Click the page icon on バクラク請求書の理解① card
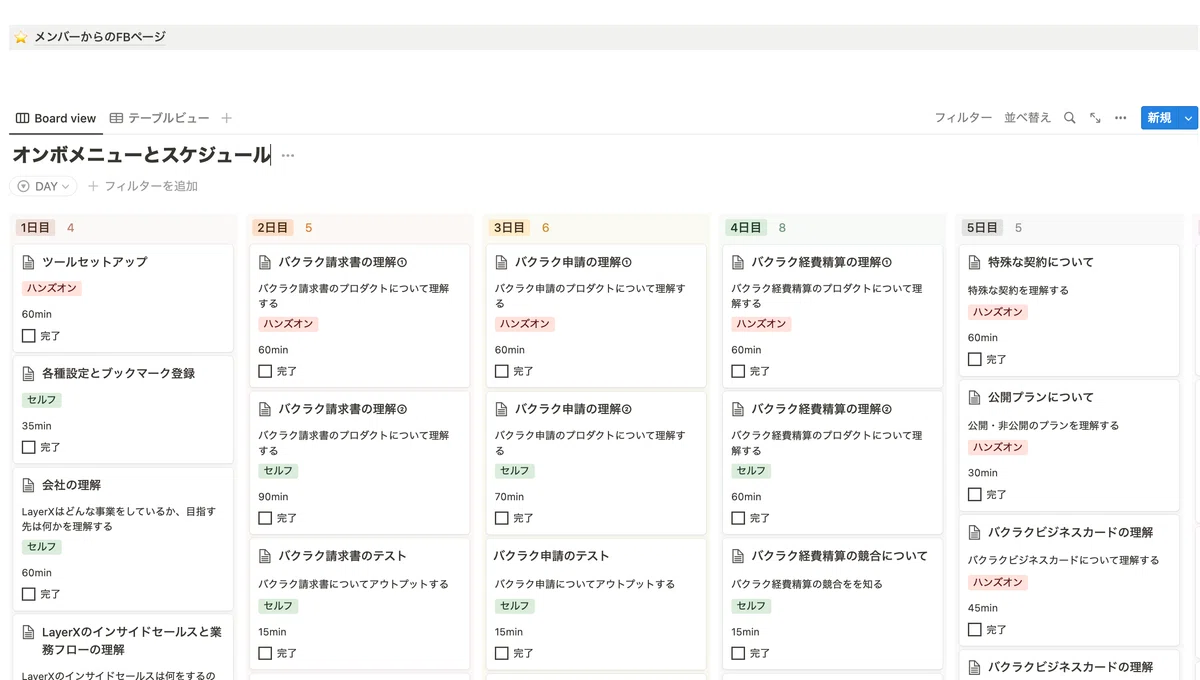 coord(265,262)
